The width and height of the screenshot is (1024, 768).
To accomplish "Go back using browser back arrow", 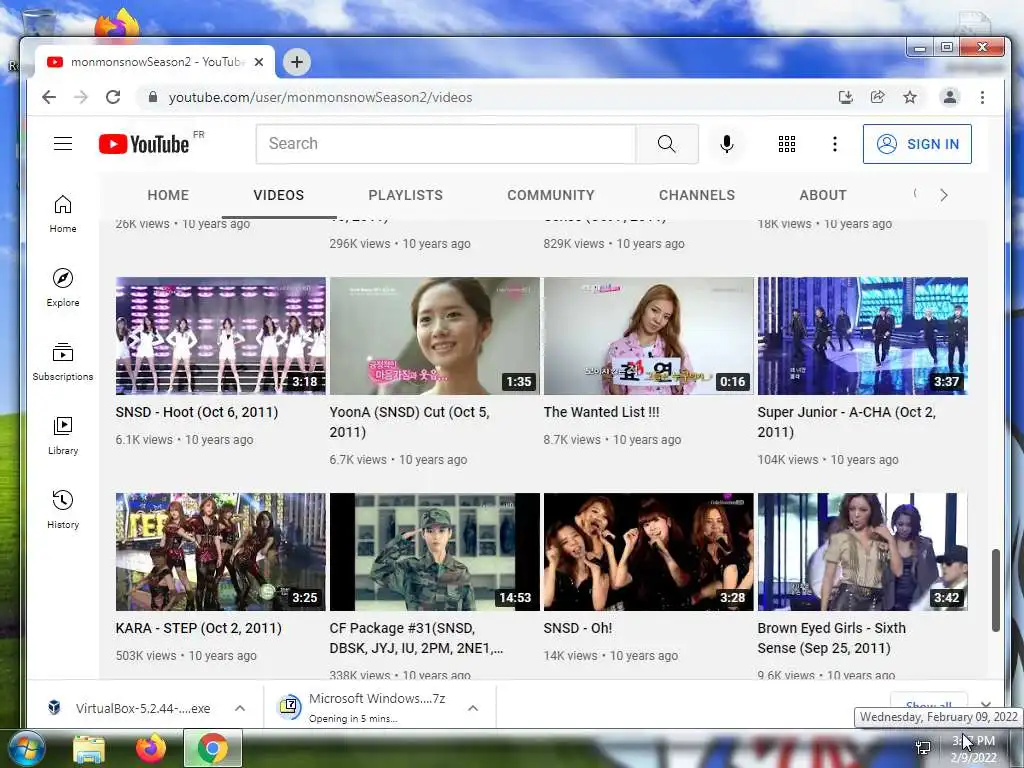I will pyautogui.click(x=49, y=97).
